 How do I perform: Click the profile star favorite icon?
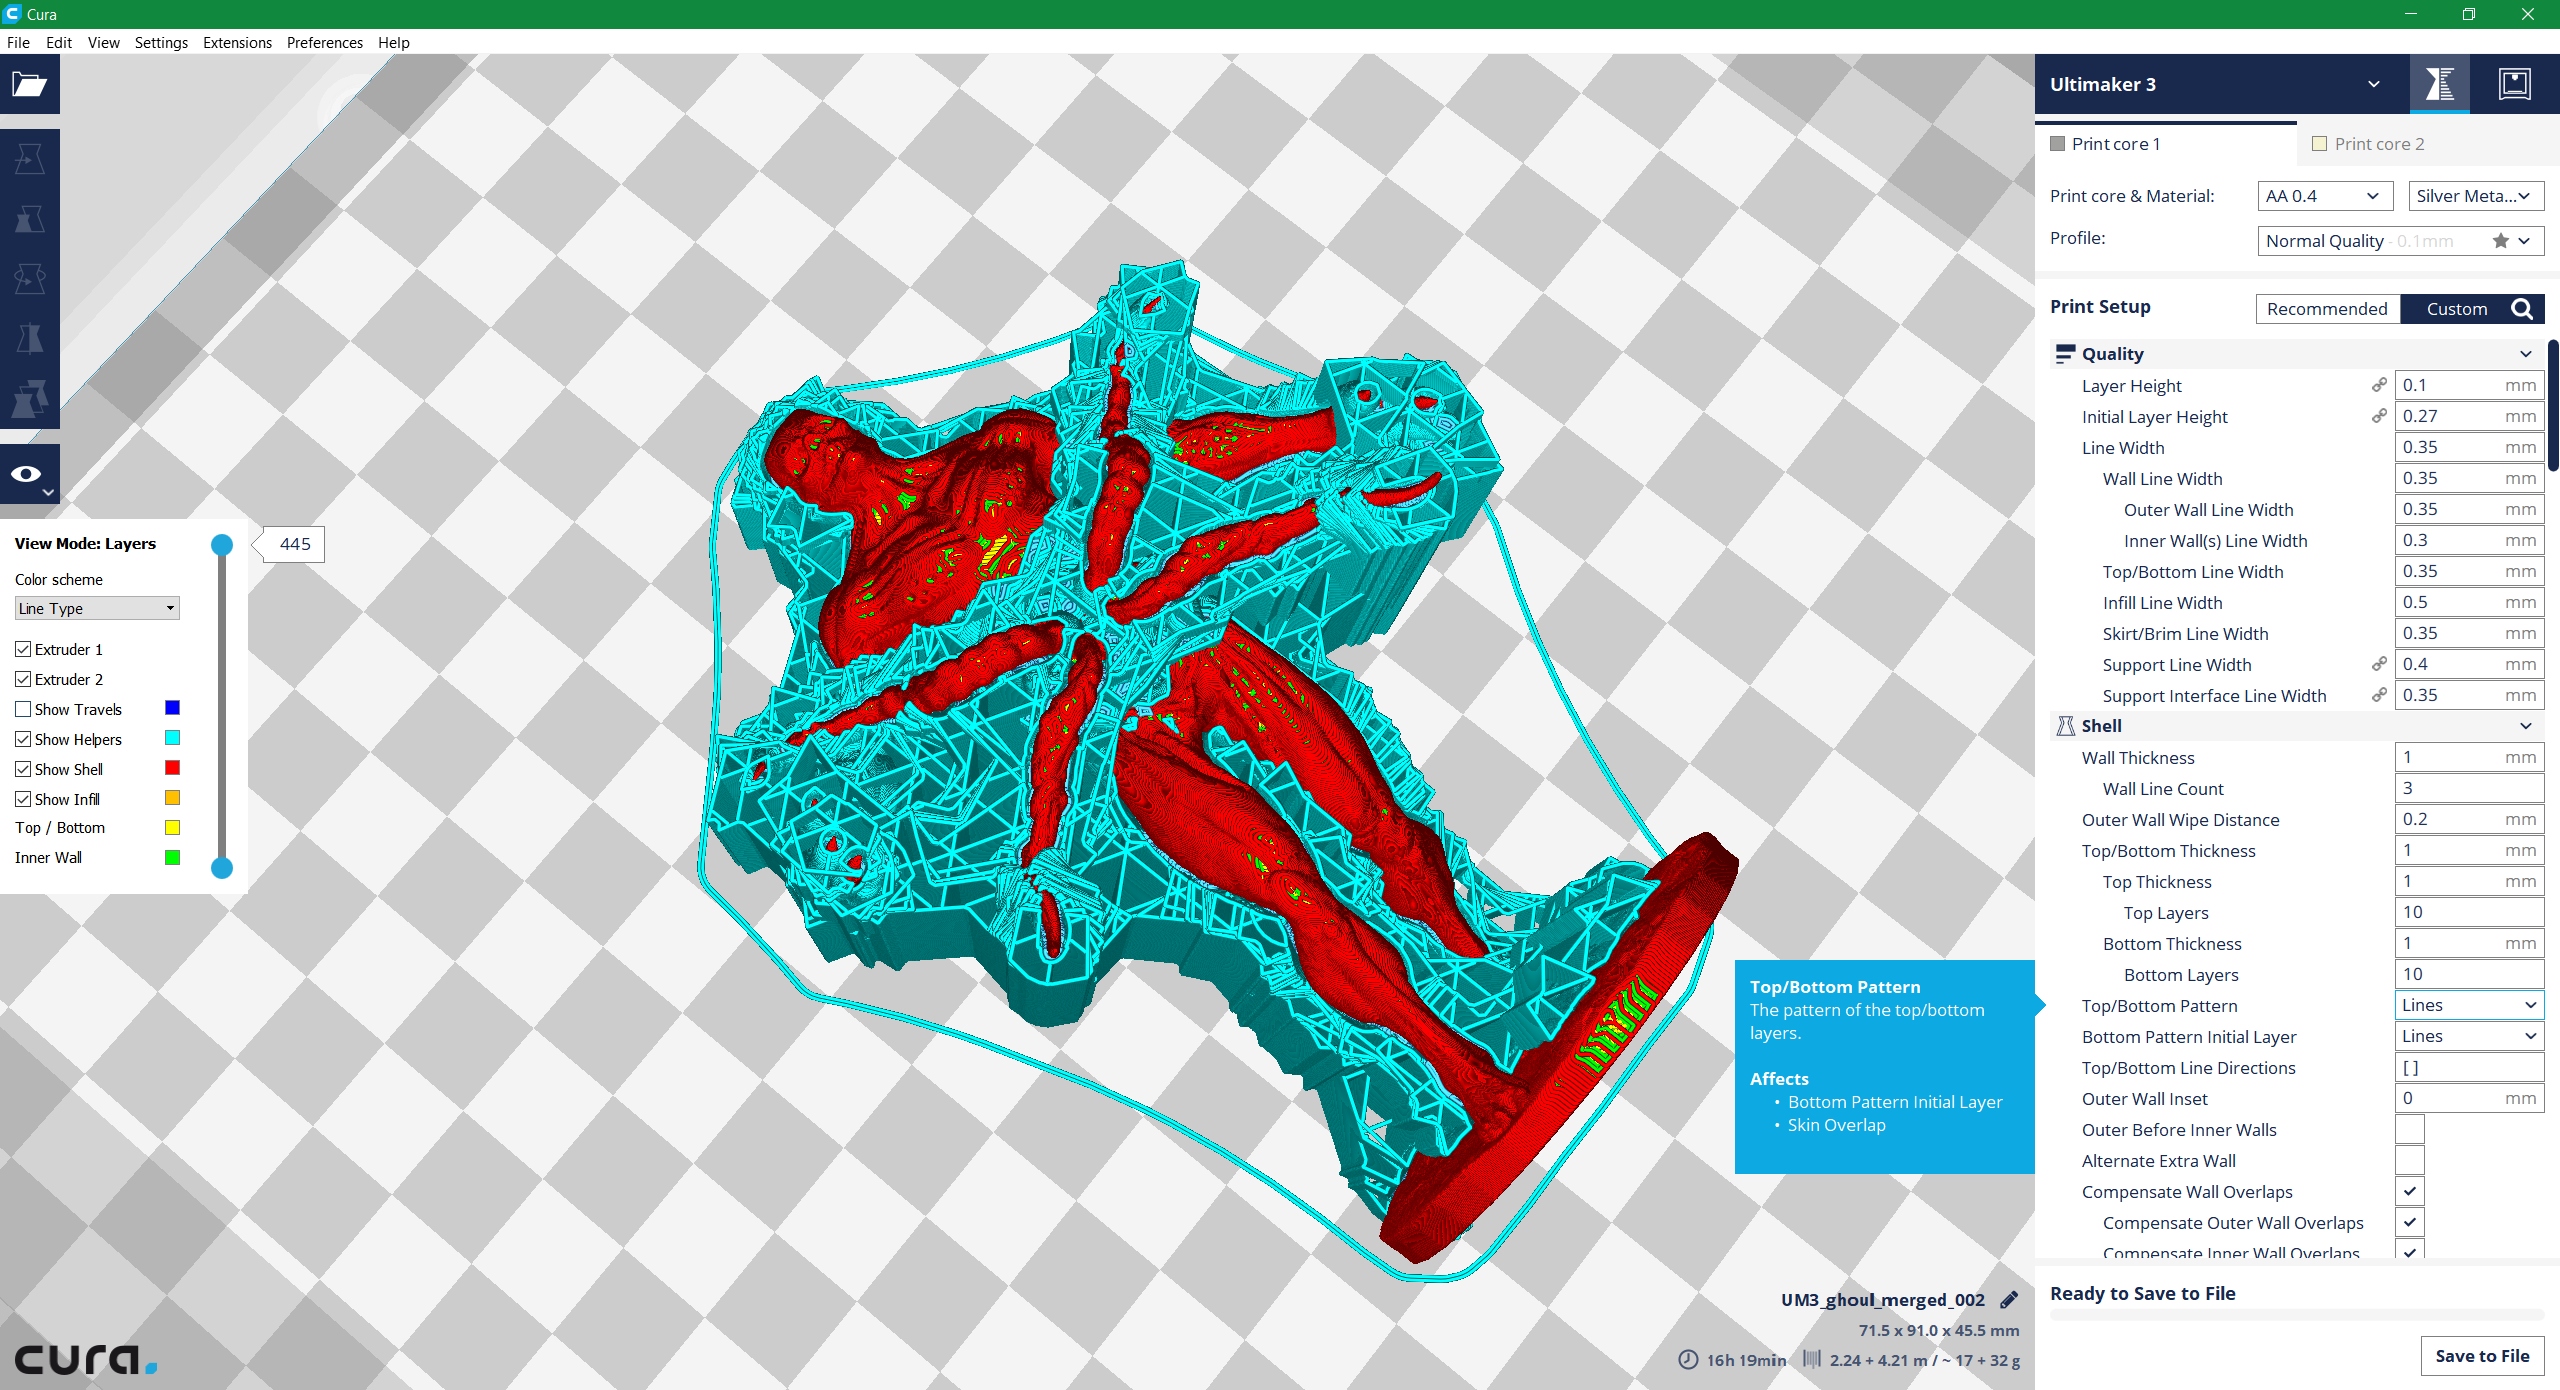(x=2500, y=240)
